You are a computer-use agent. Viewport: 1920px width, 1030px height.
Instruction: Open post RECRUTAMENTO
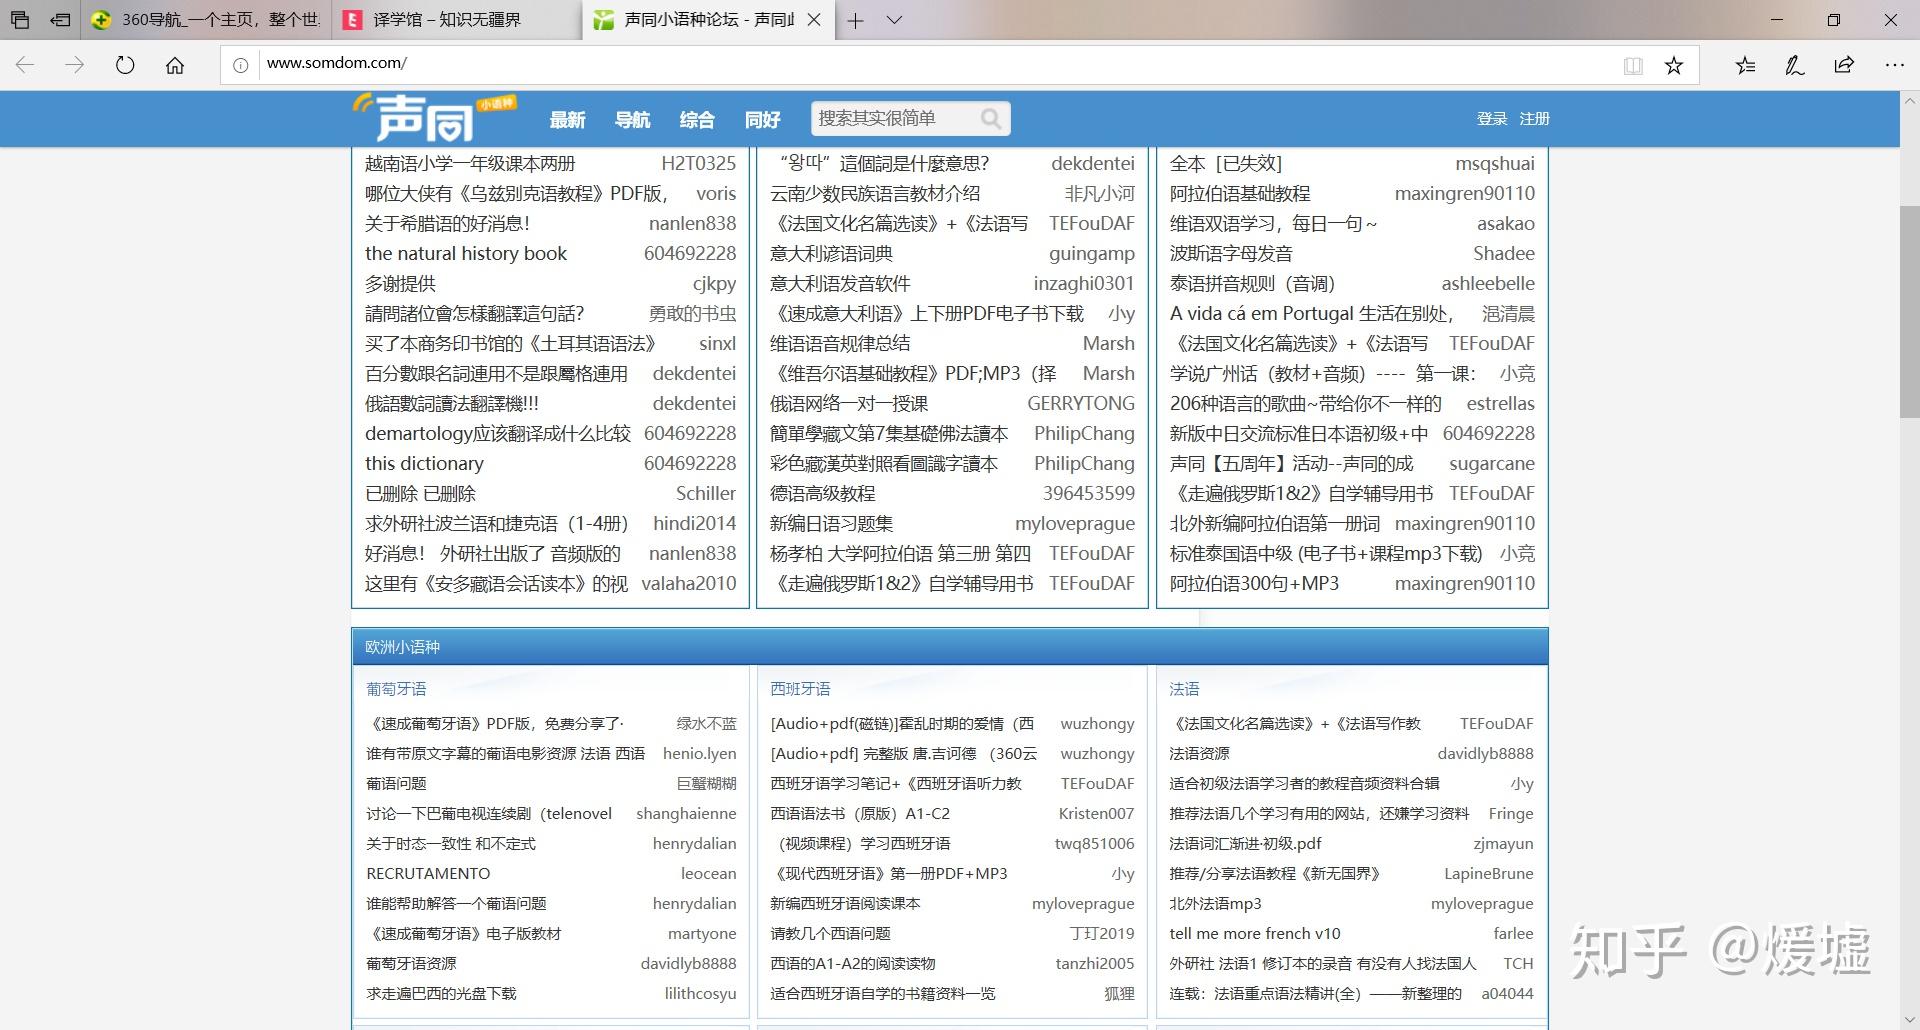coord(428,874)
